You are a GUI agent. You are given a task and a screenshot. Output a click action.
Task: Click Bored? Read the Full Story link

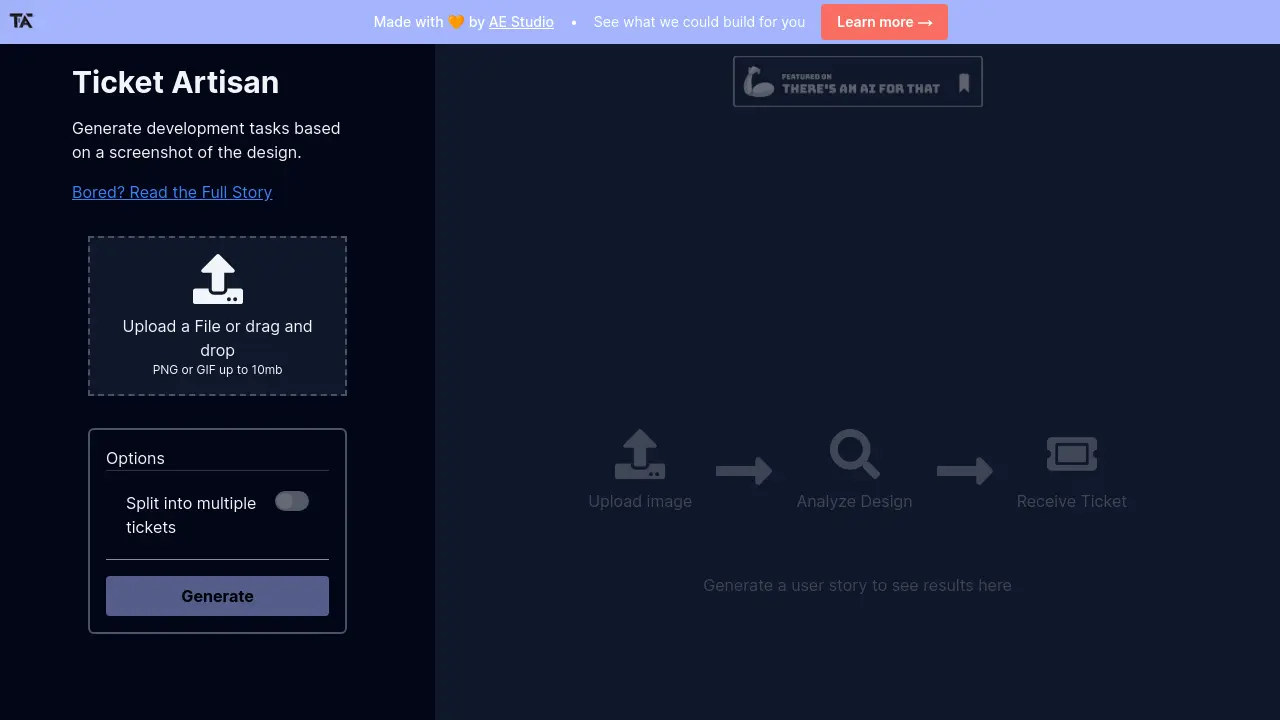[172, 192]
